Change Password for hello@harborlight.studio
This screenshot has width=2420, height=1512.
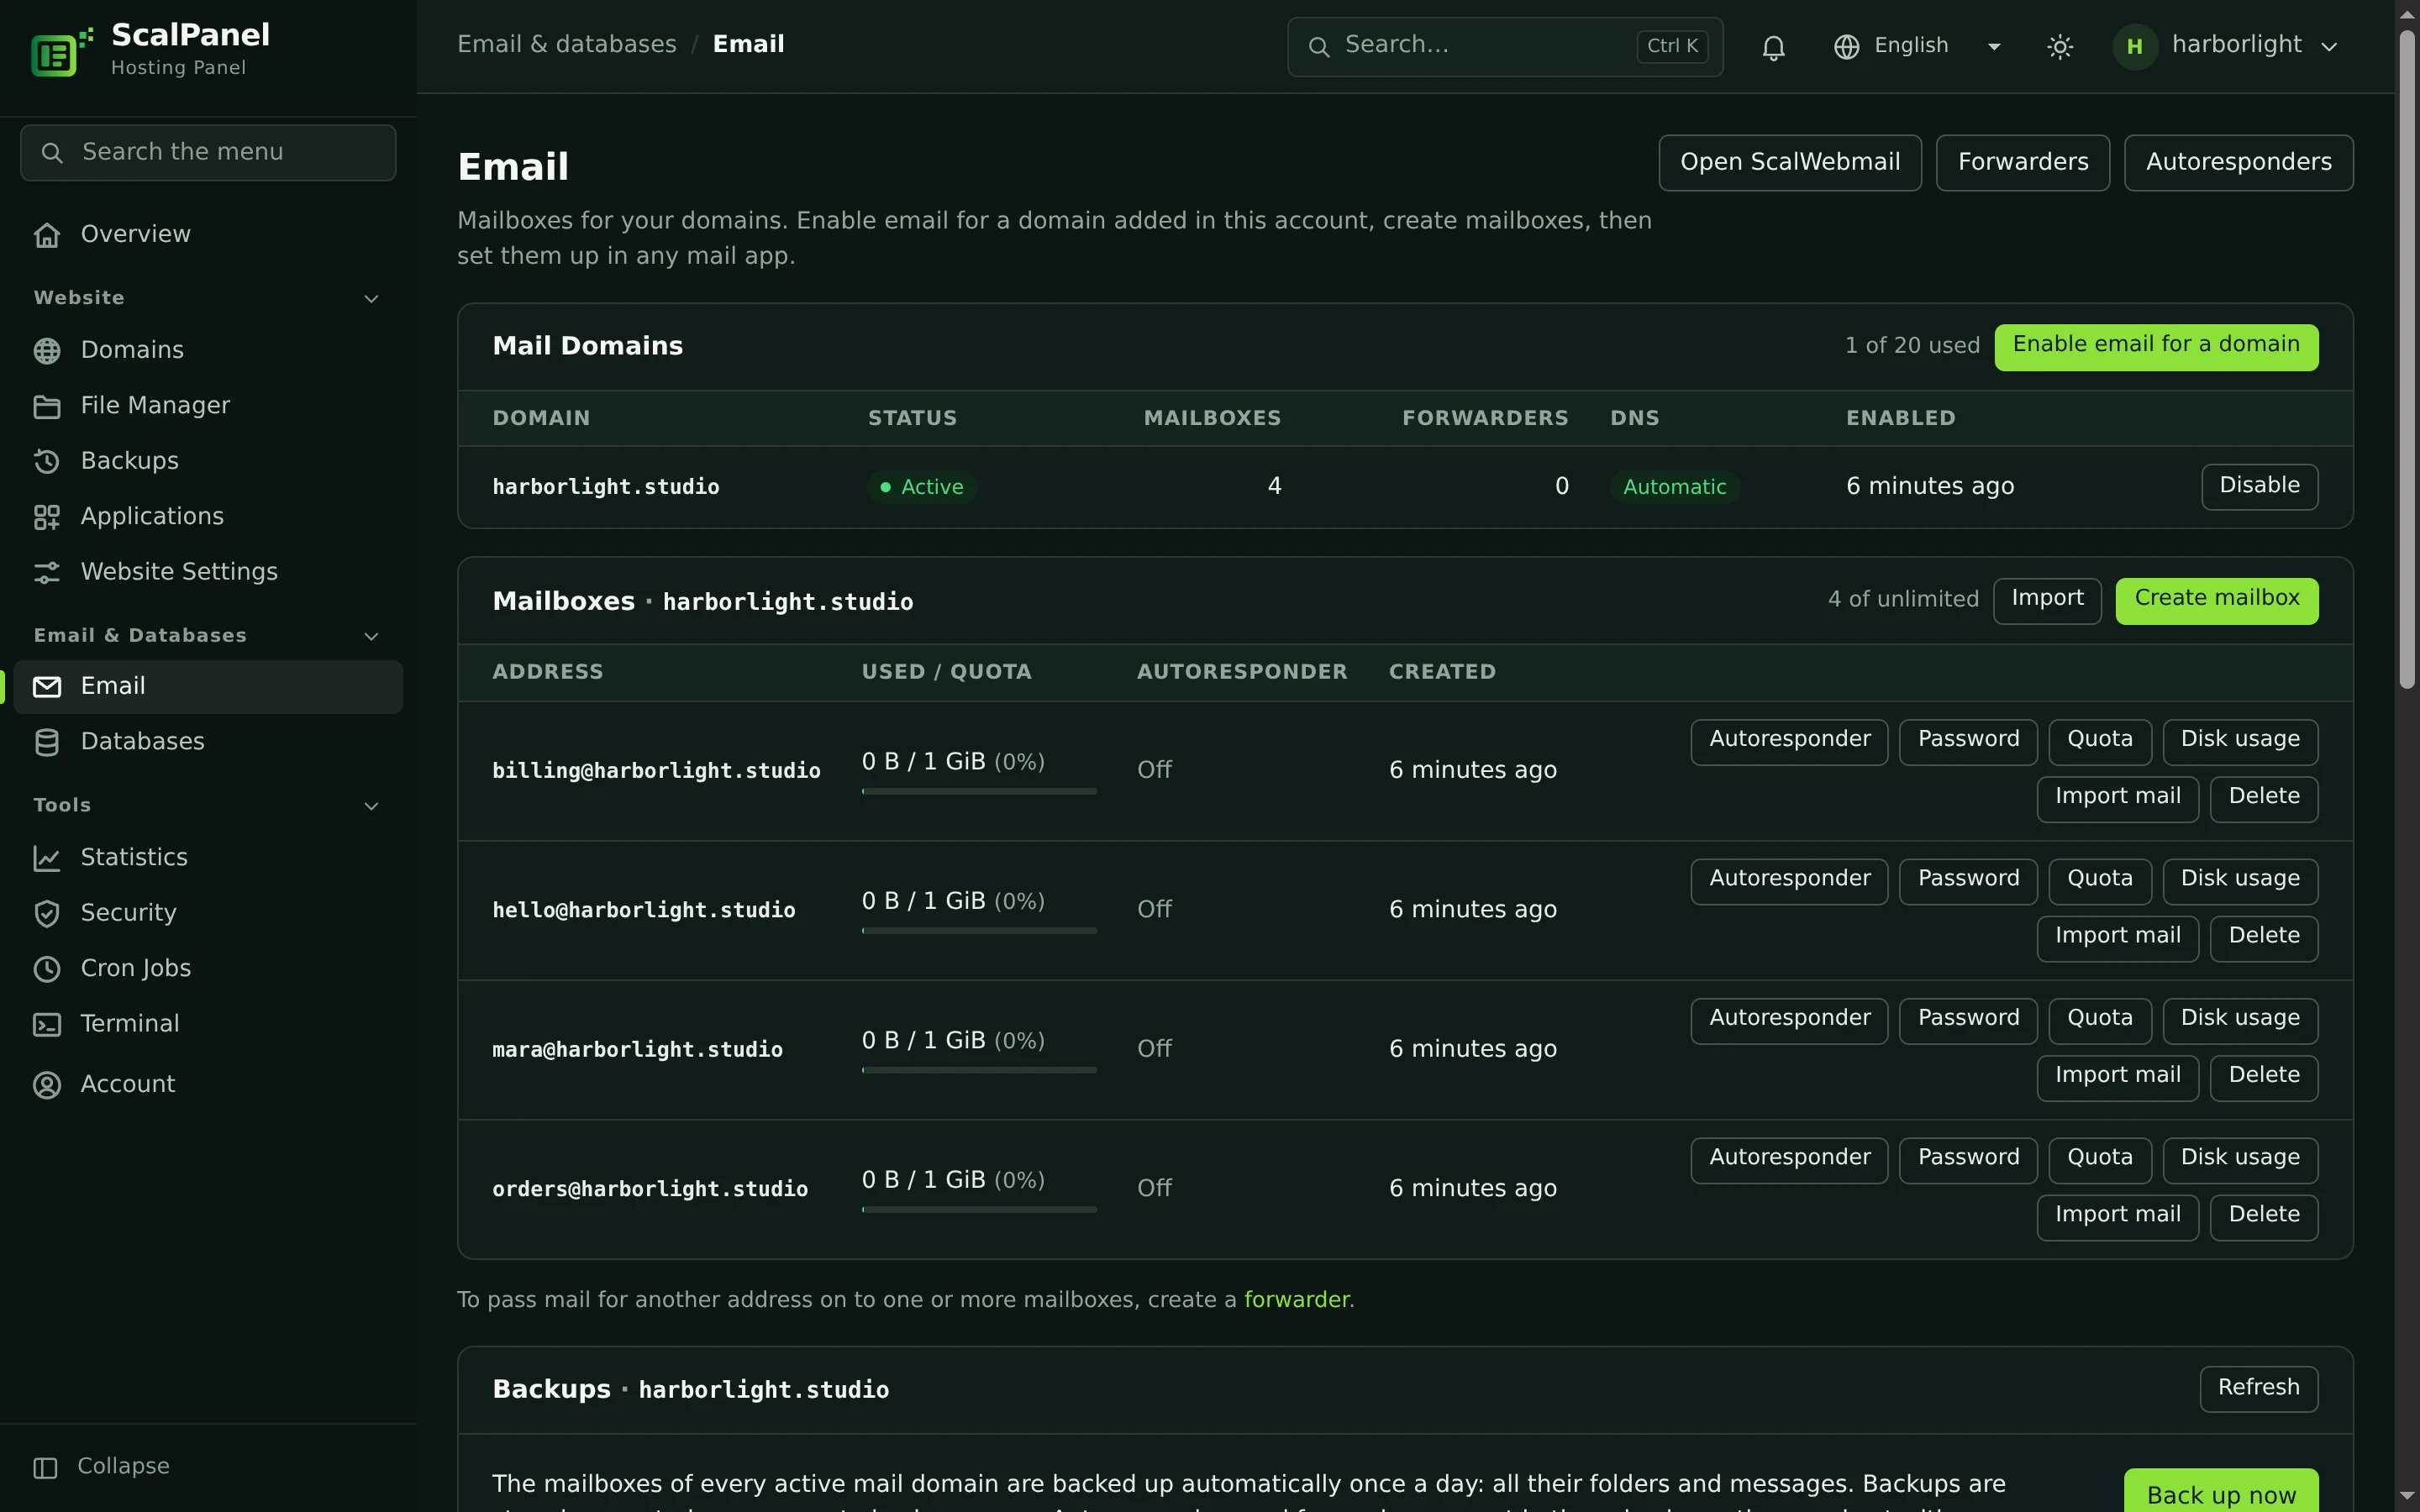[x=1968, y=881]
